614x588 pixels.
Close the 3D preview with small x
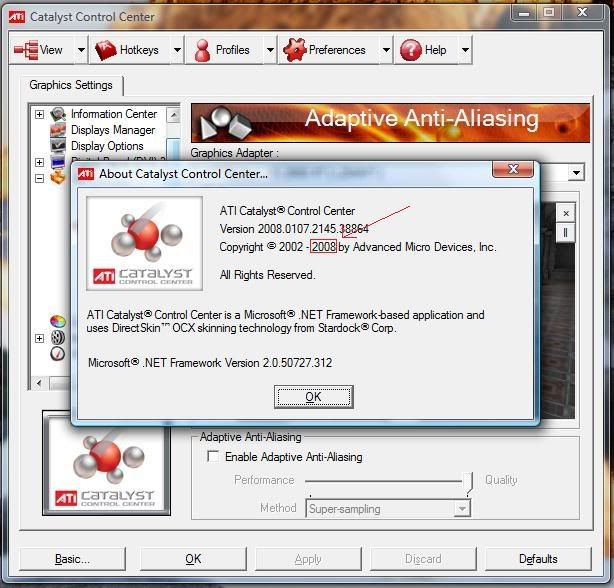[x=566, y=213]
